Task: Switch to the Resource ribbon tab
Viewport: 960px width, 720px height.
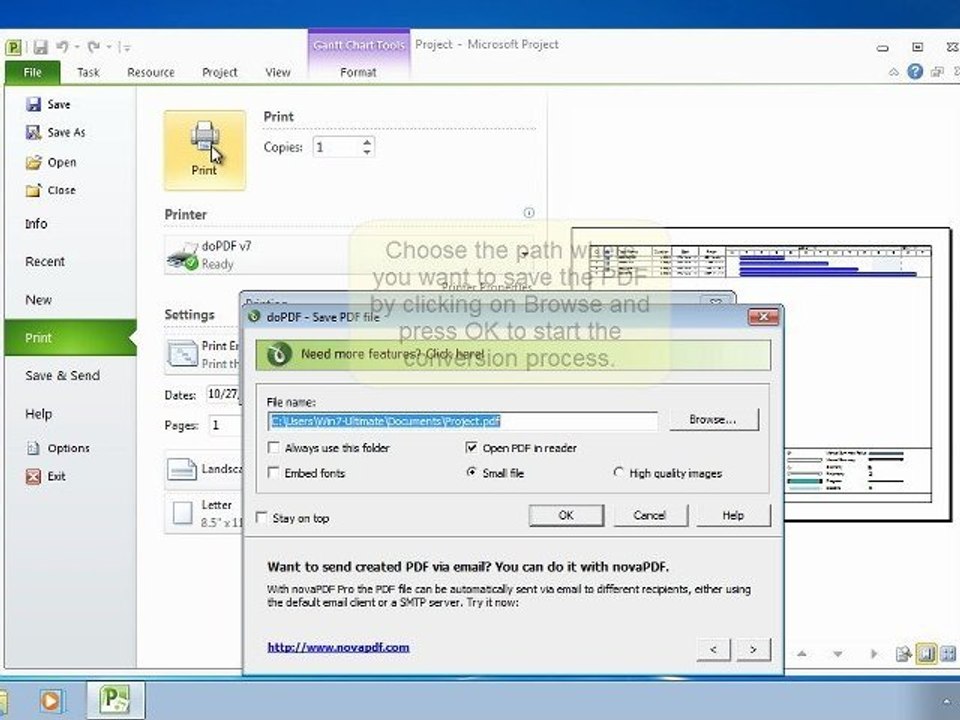Action: point(151,72)
